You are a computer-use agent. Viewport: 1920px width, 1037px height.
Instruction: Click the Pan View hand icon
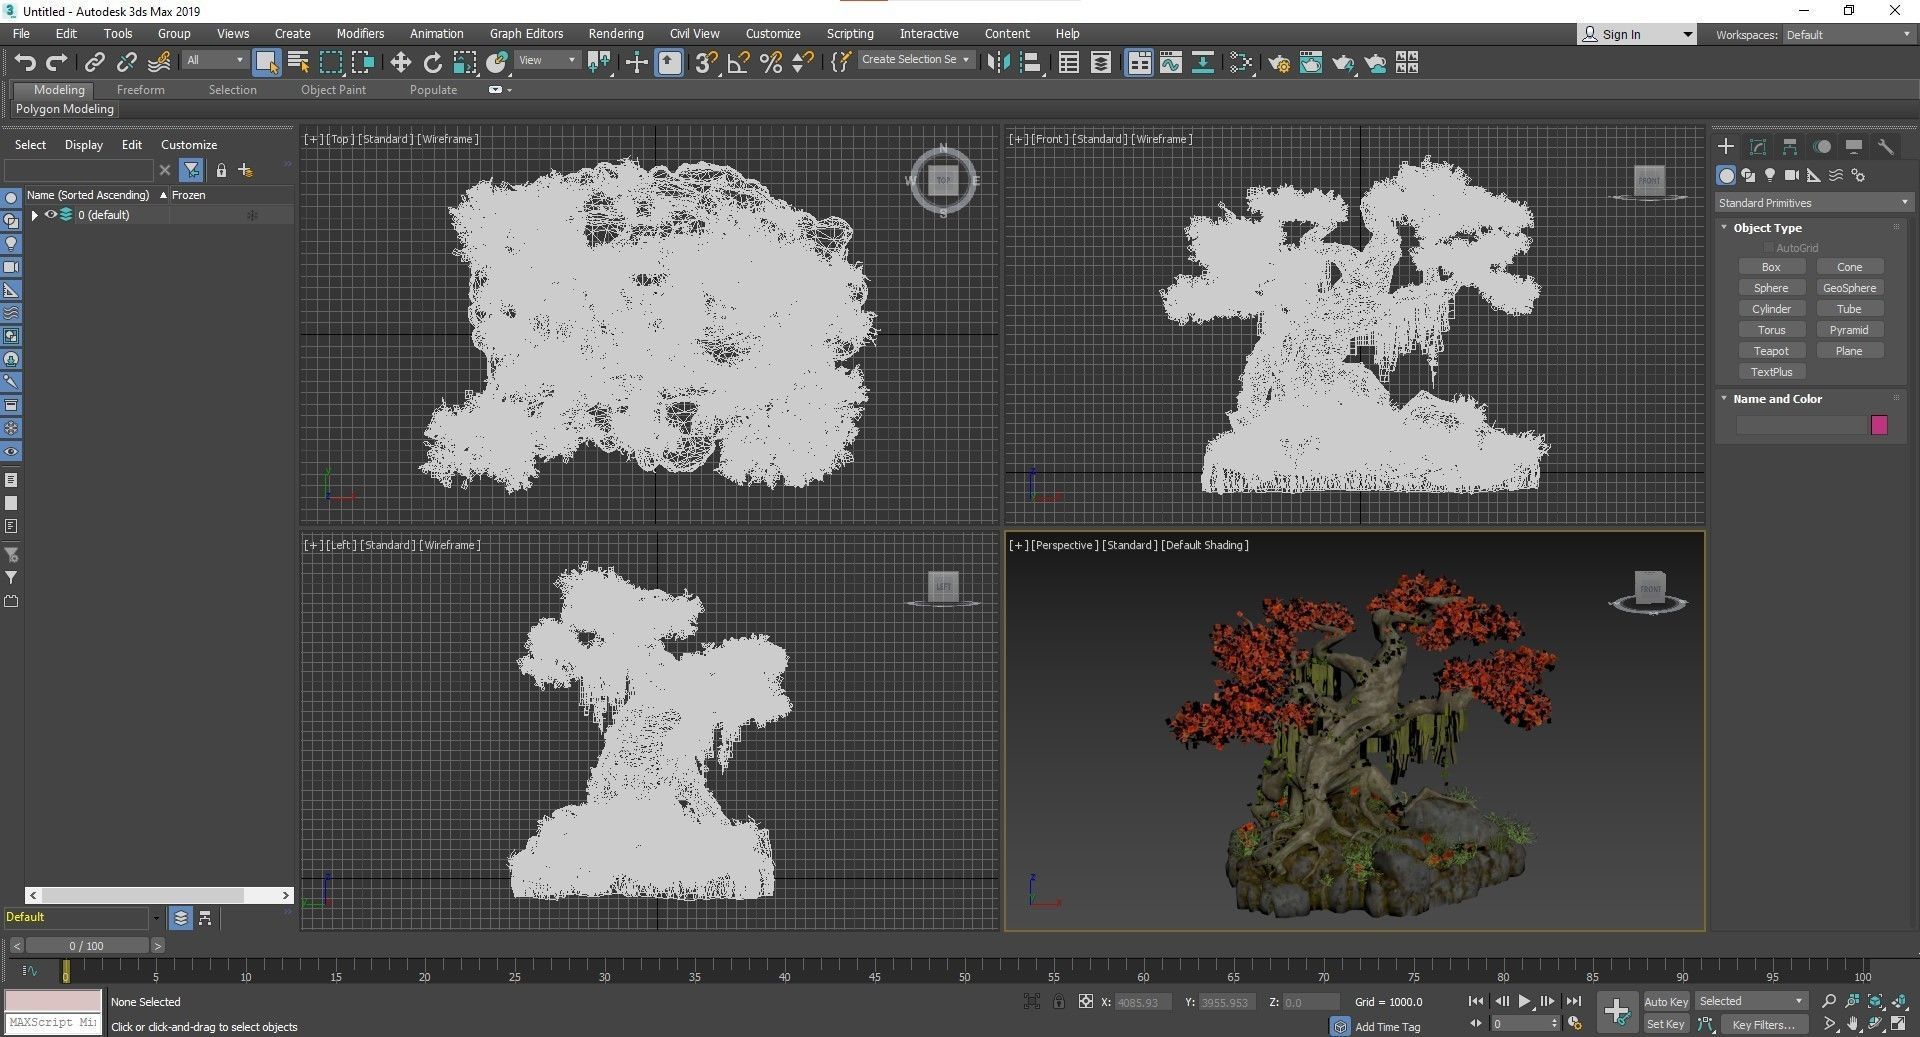(1852, 1024)
